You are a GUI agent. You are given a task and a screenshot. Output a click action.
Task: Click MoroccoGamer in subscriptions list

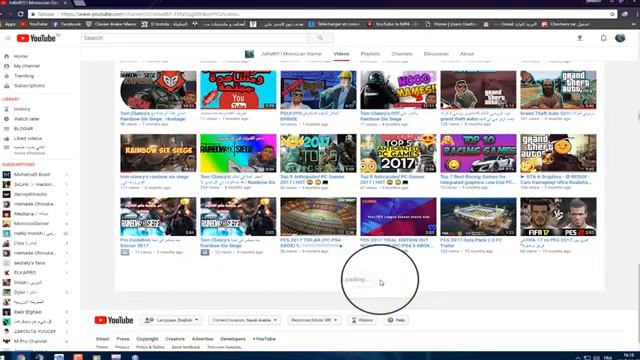31,224
